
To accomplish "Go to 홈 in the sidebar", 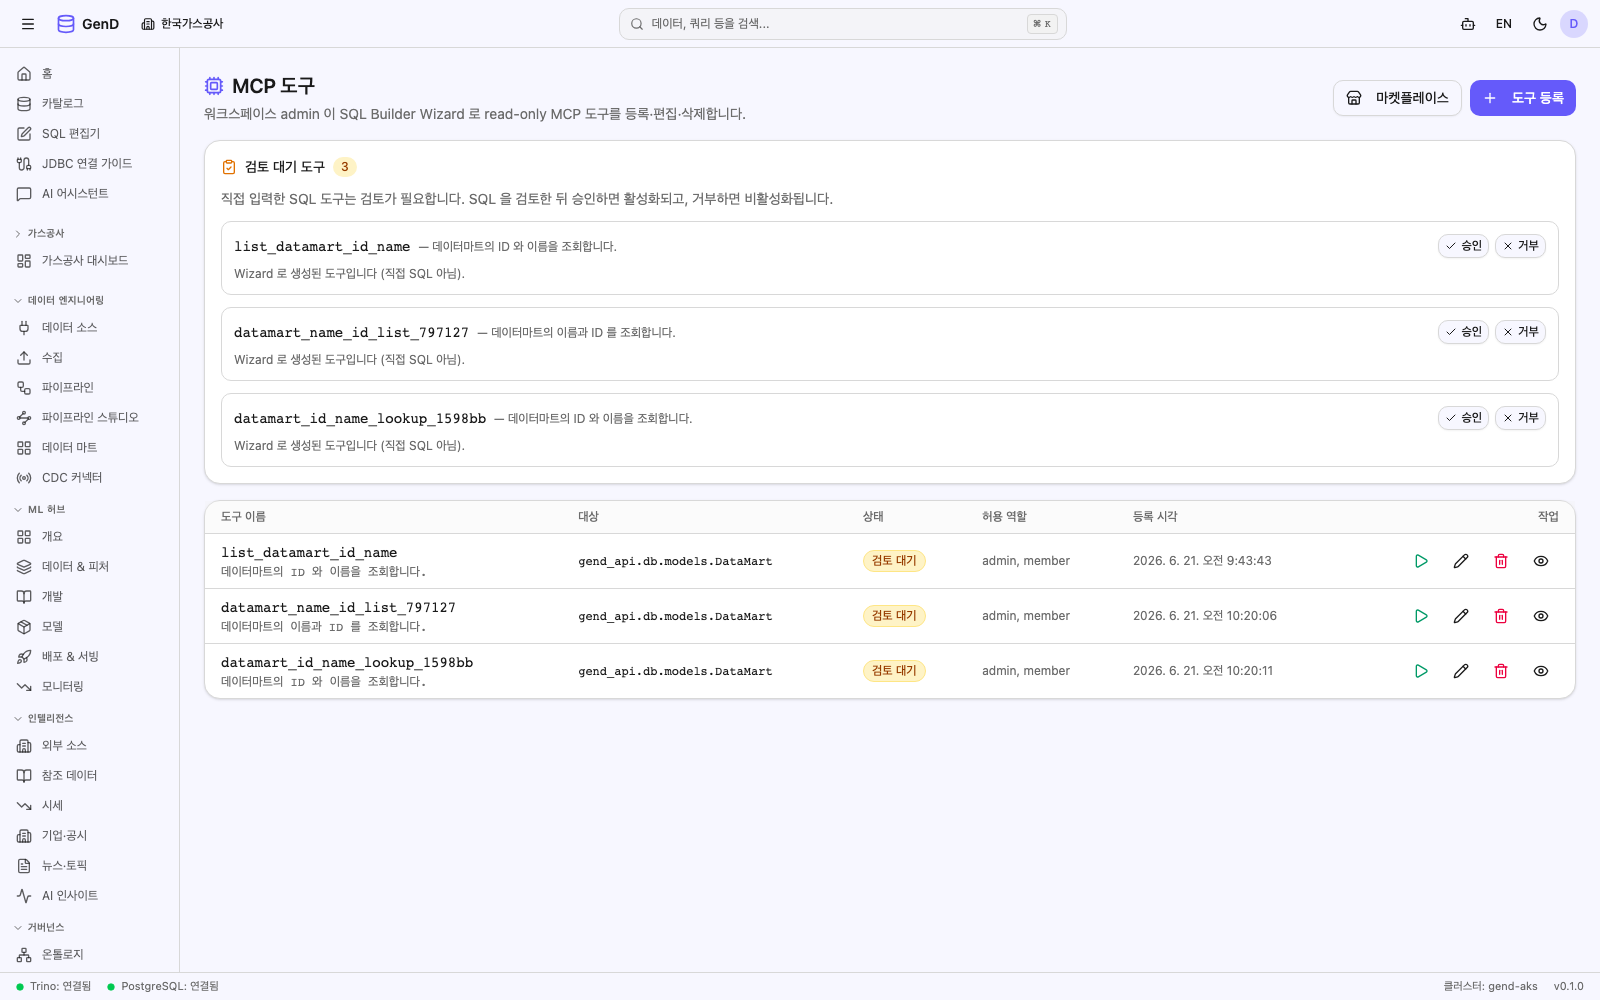I will pyautogui.click(x=89, y=74).
